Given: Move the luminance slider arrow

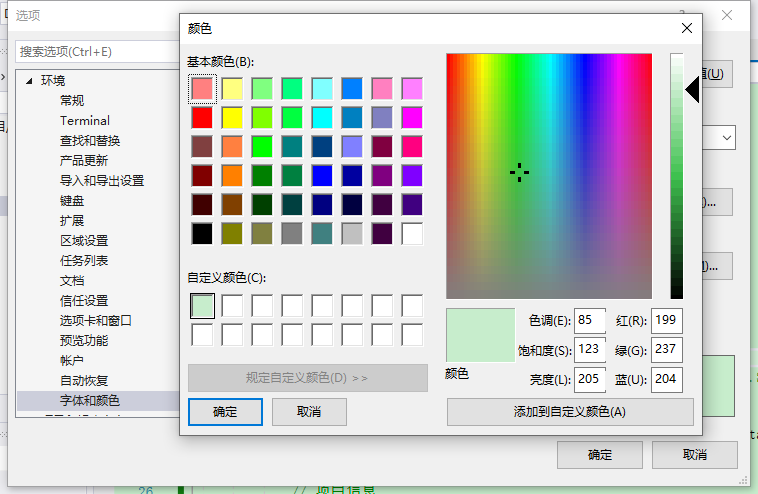Looking at the screenshot, I should [x=692, y=89].
